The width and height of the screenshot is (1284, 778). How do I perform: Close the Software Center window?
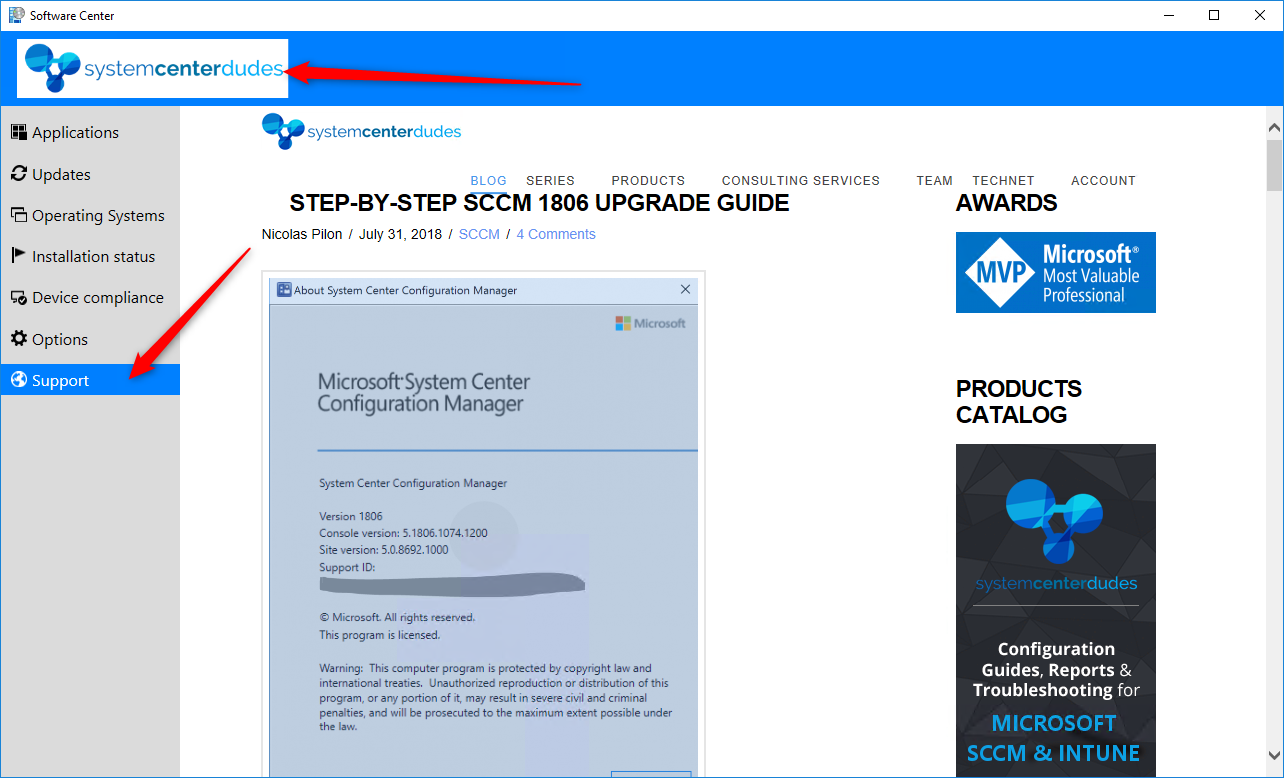(x=1260, y=15)
